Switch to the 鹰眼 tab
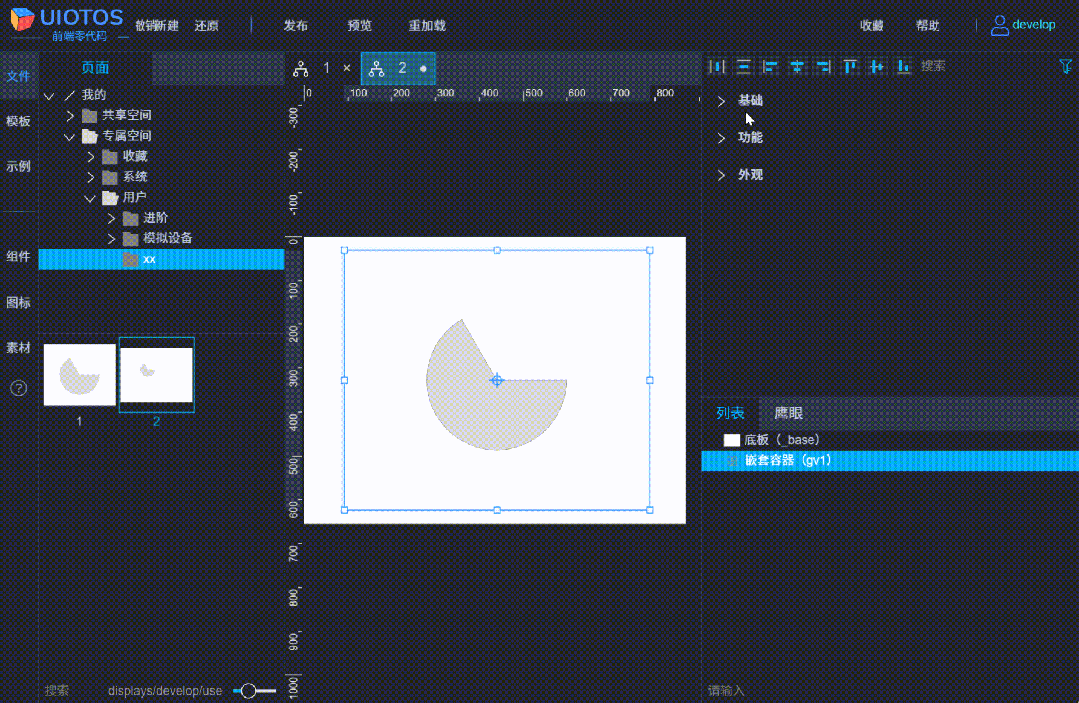The image size is (1079, 703). [x=789, y=413]
